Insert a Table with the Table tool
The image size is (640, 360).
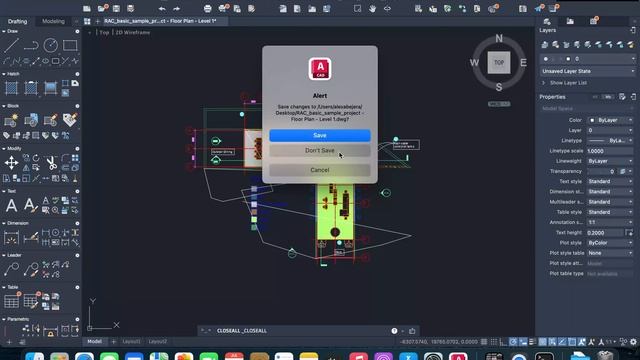click(x=11, y=301)
